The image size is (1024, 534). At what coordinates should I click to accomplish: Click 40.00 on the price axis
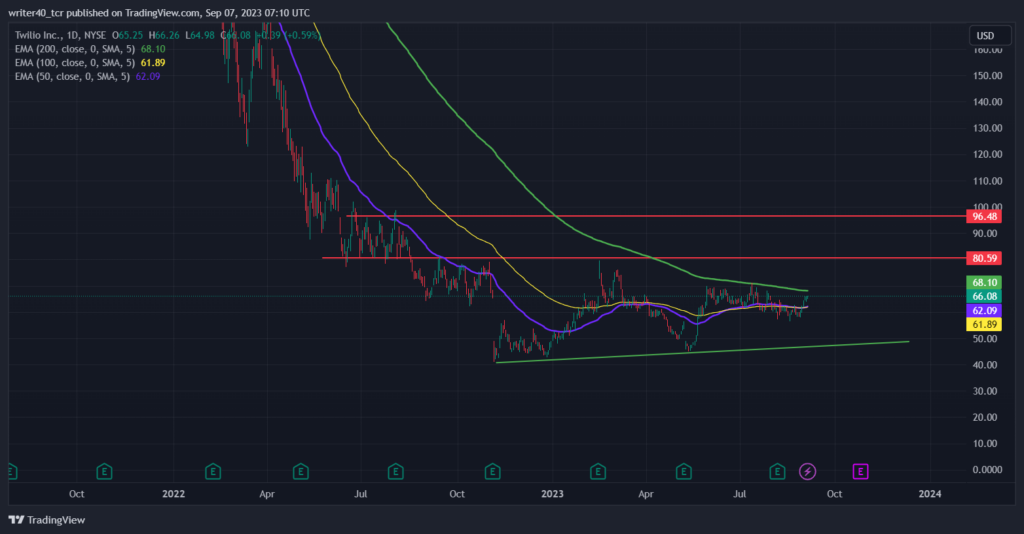pos(985,365)
